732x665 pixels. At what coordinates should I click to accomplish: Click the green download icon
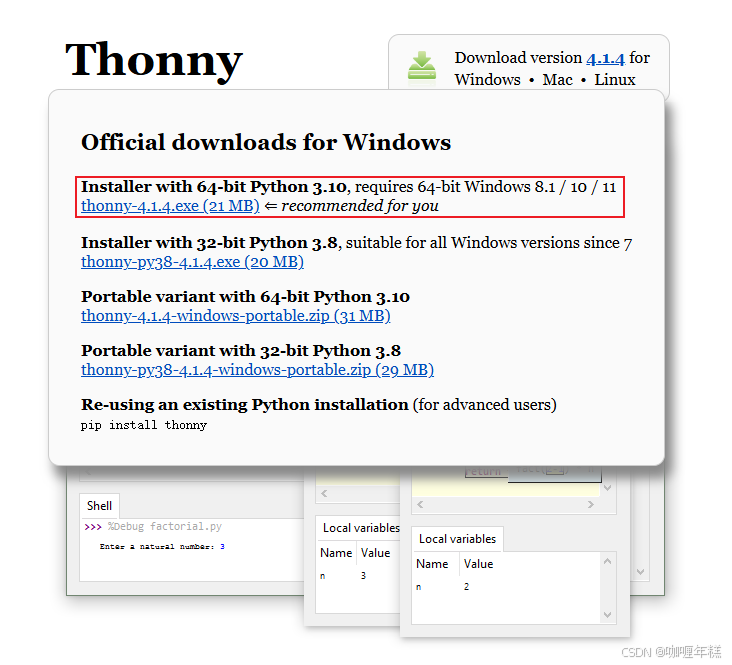422,68
